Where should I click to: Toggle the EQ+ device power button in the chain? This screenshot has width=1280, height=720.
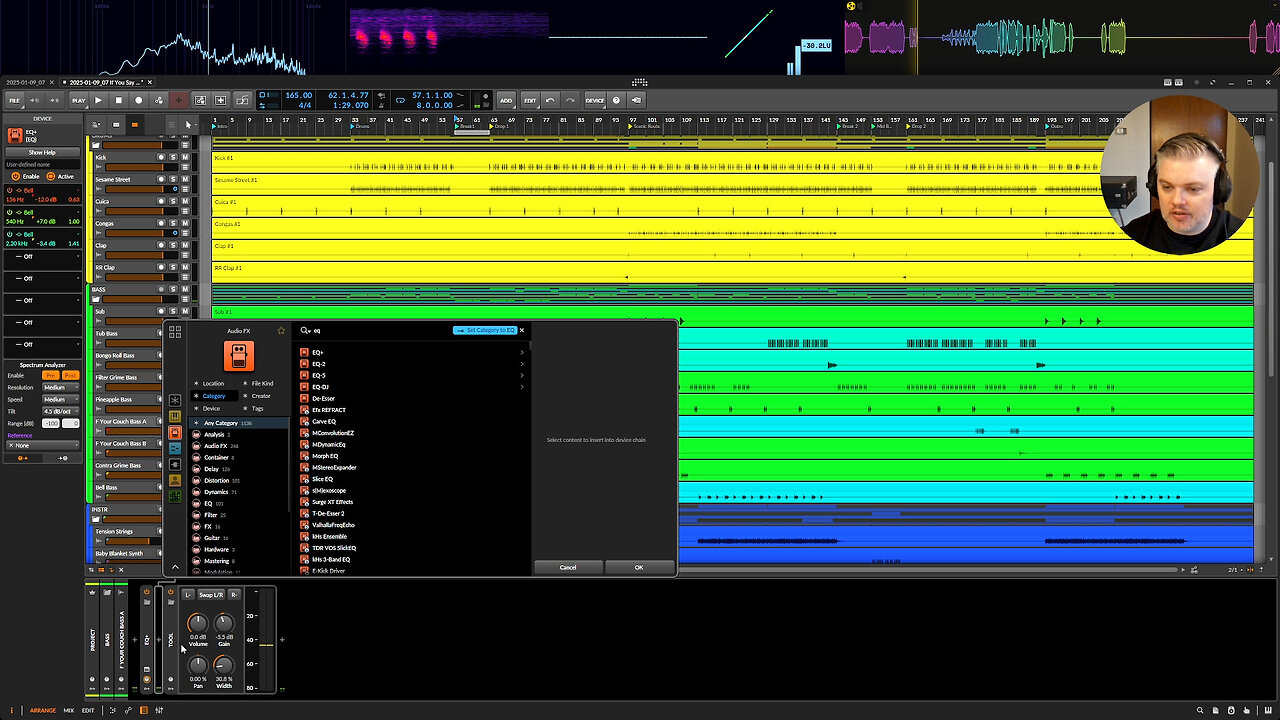pos(146,593)
